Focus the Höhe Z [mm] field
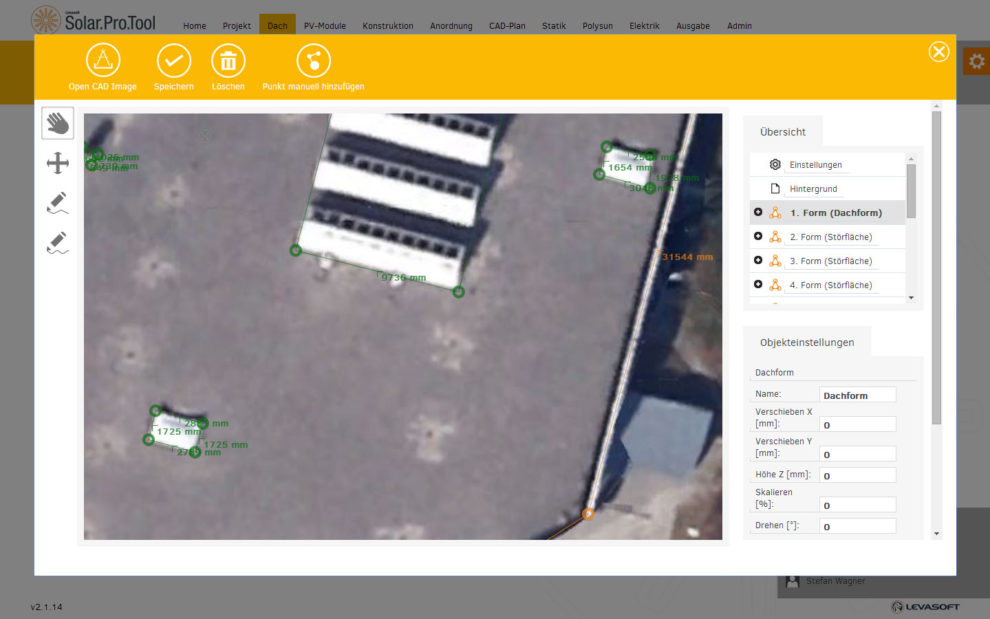 tap(857, 475)
